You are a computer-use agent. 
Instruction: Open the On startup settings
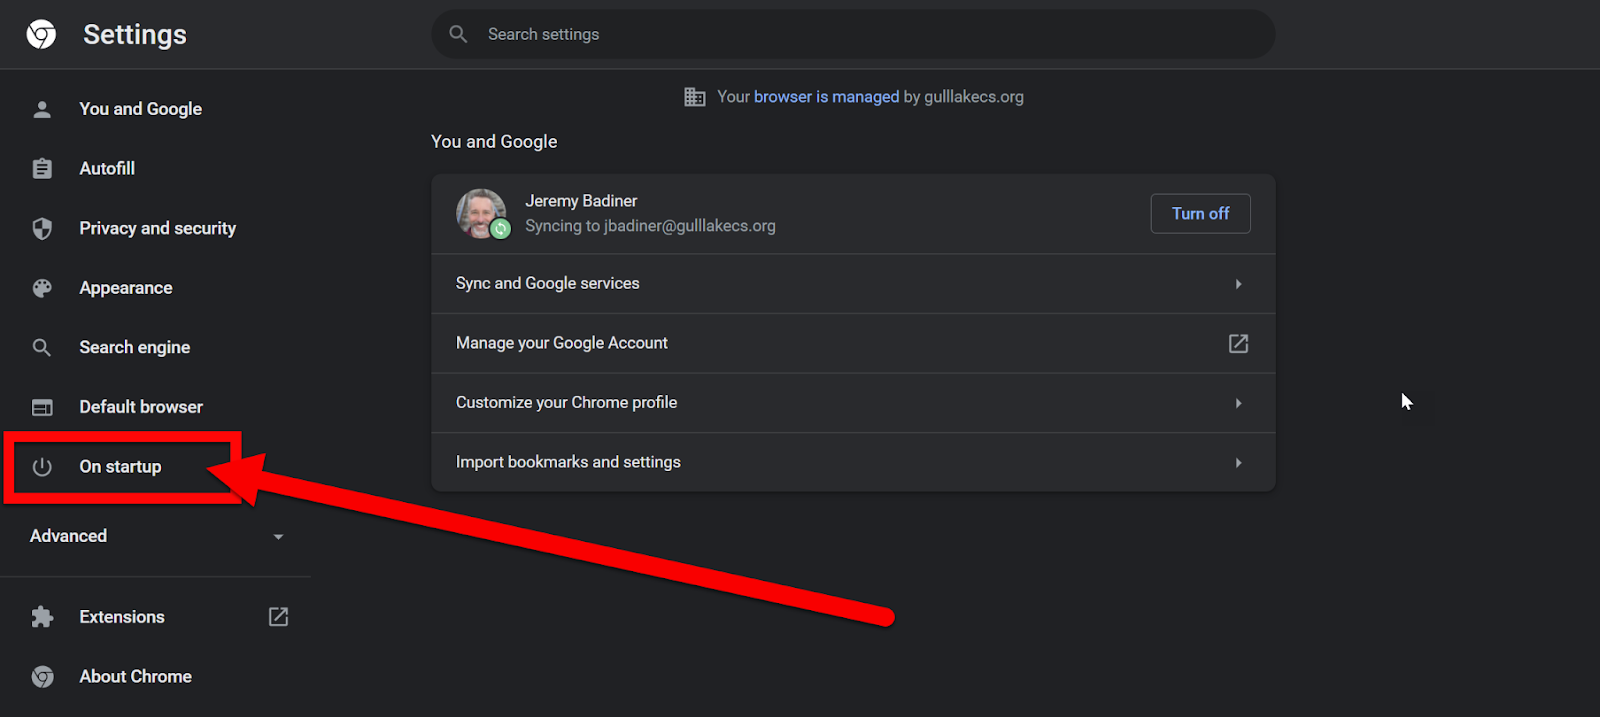(x=120, y=467)
